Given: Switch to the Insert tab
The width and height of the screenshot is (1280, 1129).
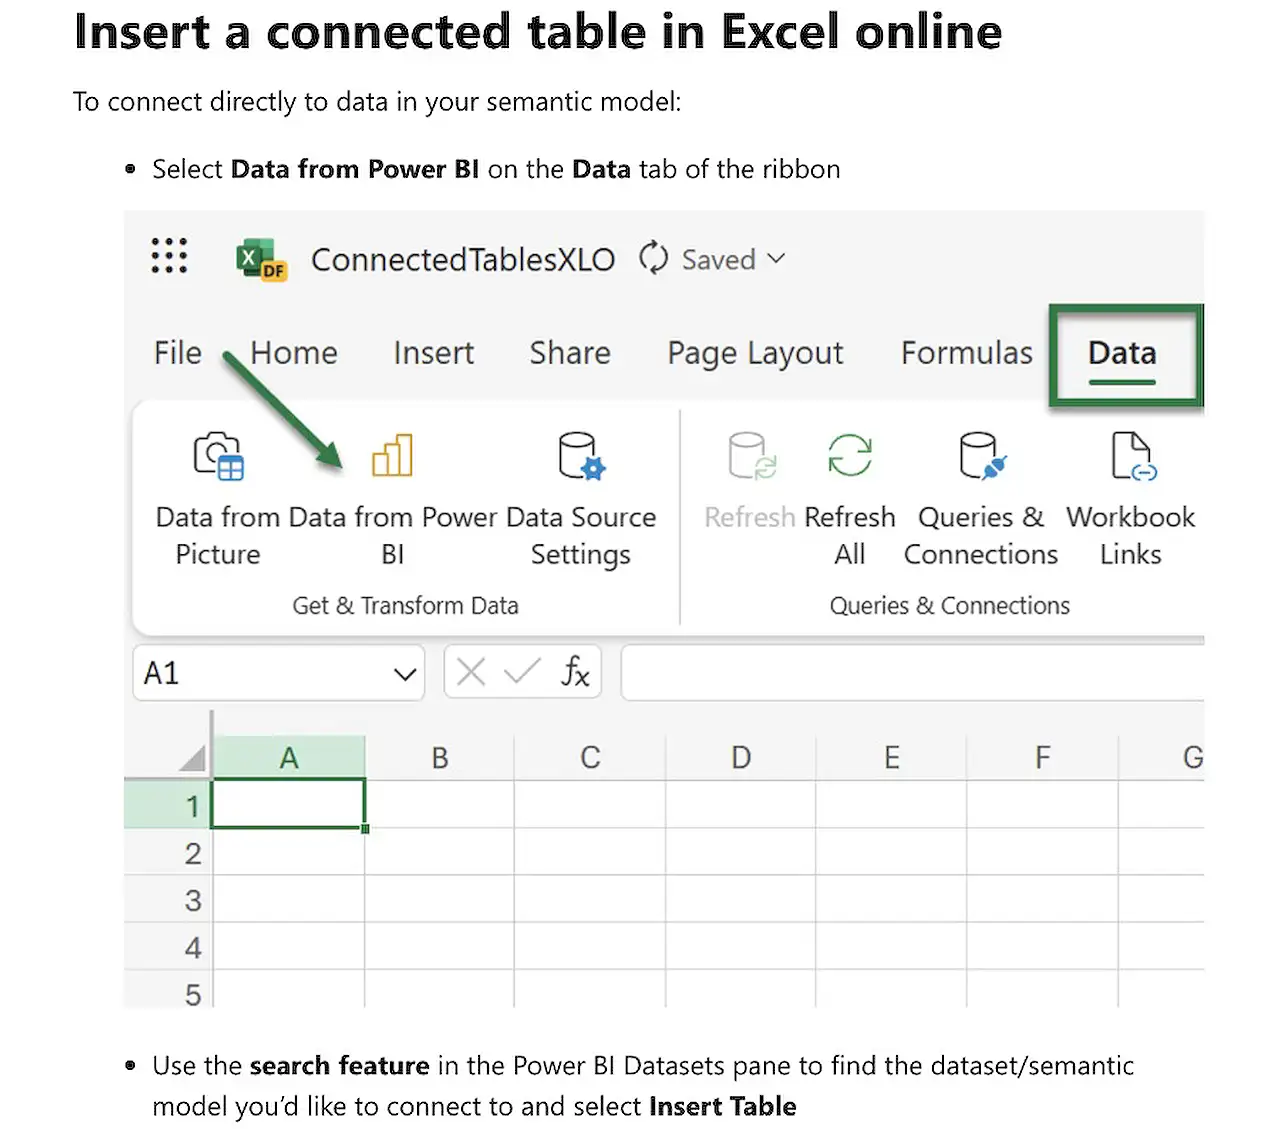Looking at the screenshot, I should point(433,353).
